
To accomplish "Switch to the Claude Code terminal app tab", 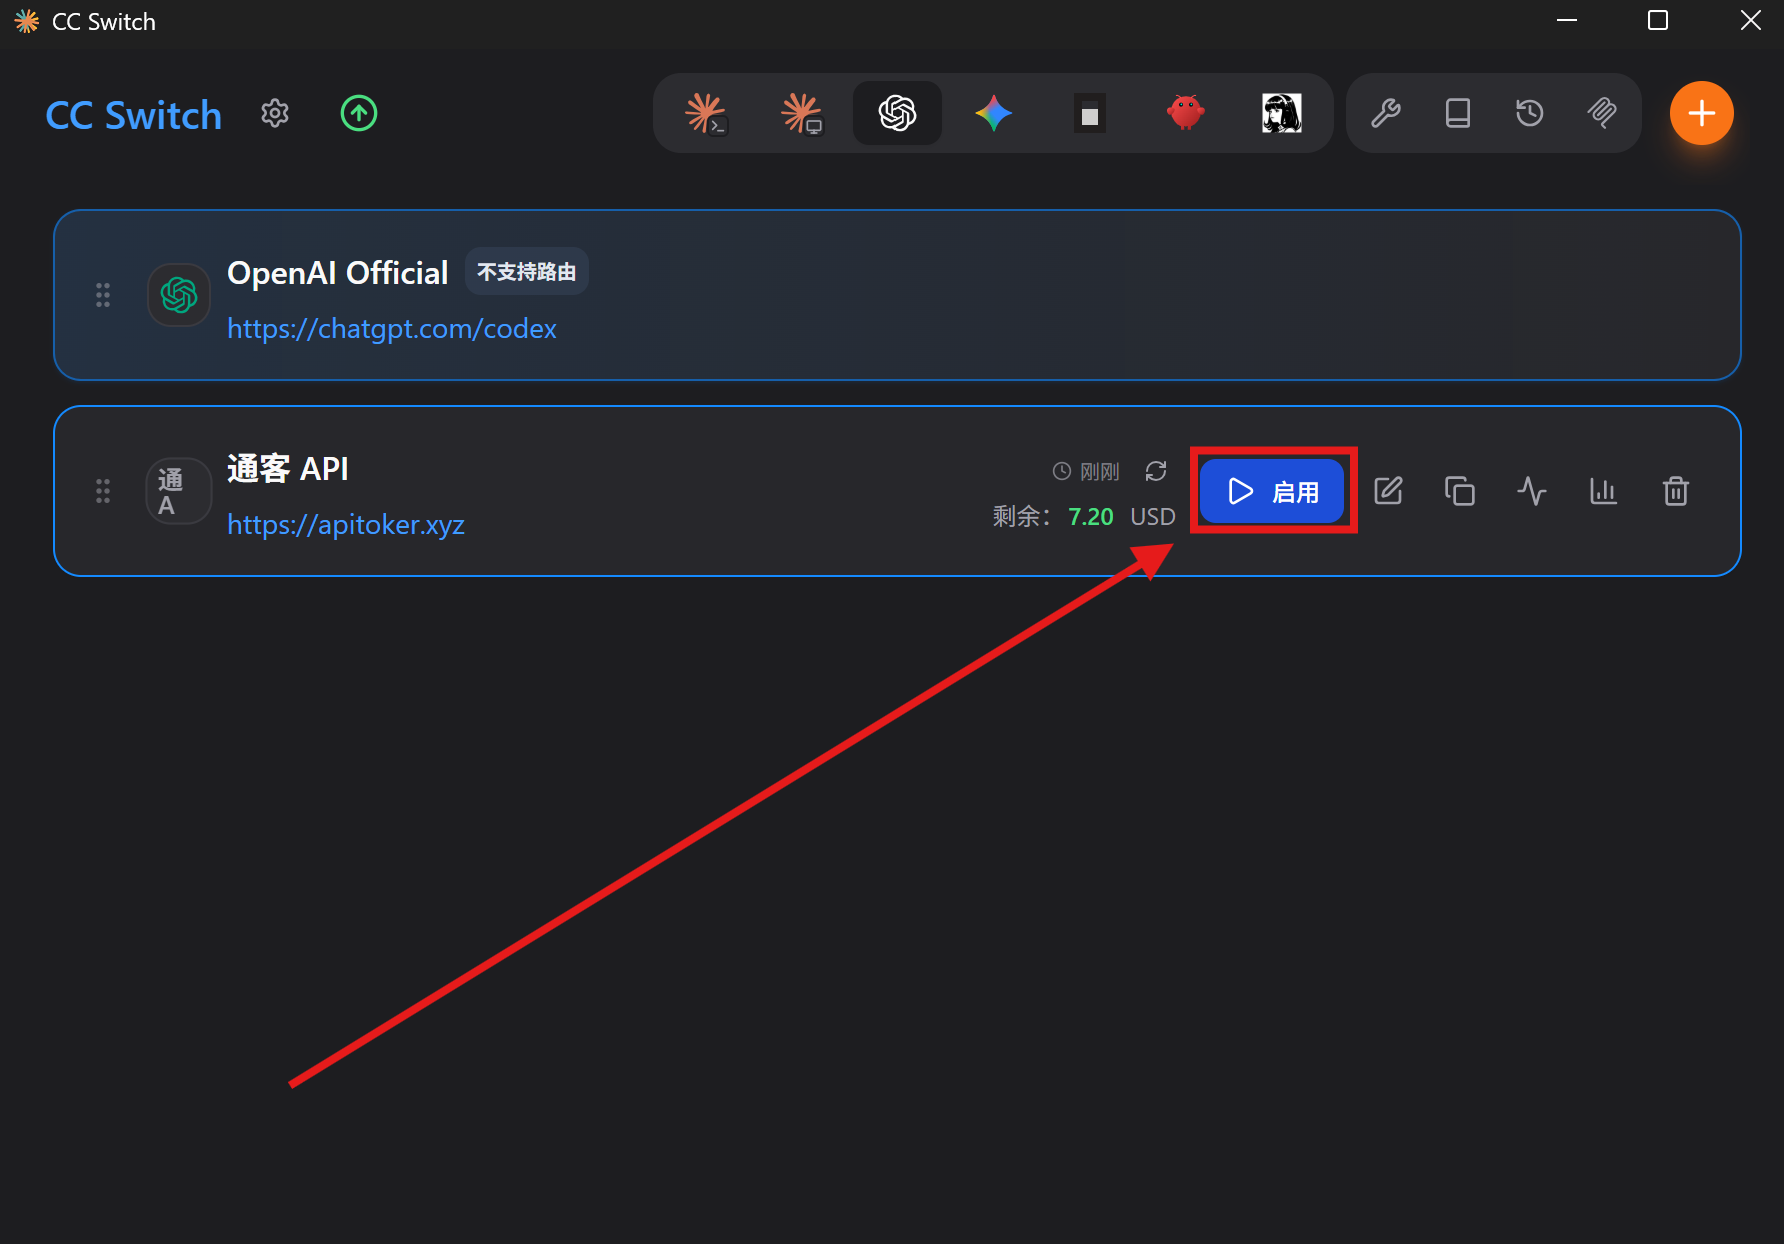I will point(706,113).
